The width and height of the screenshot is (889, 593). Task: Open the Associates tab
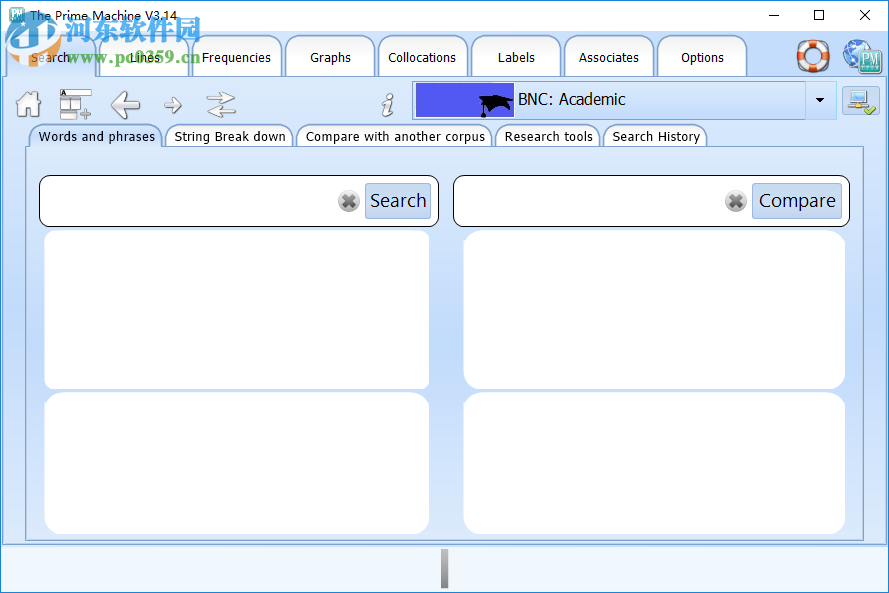coord(608,57)
